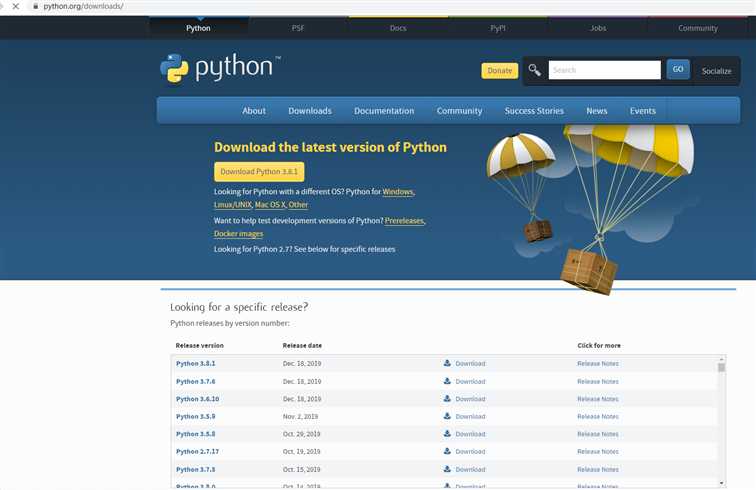756x490 pixels.
Task: Select the Jobs top-level tab
Action: pos(598,28)
